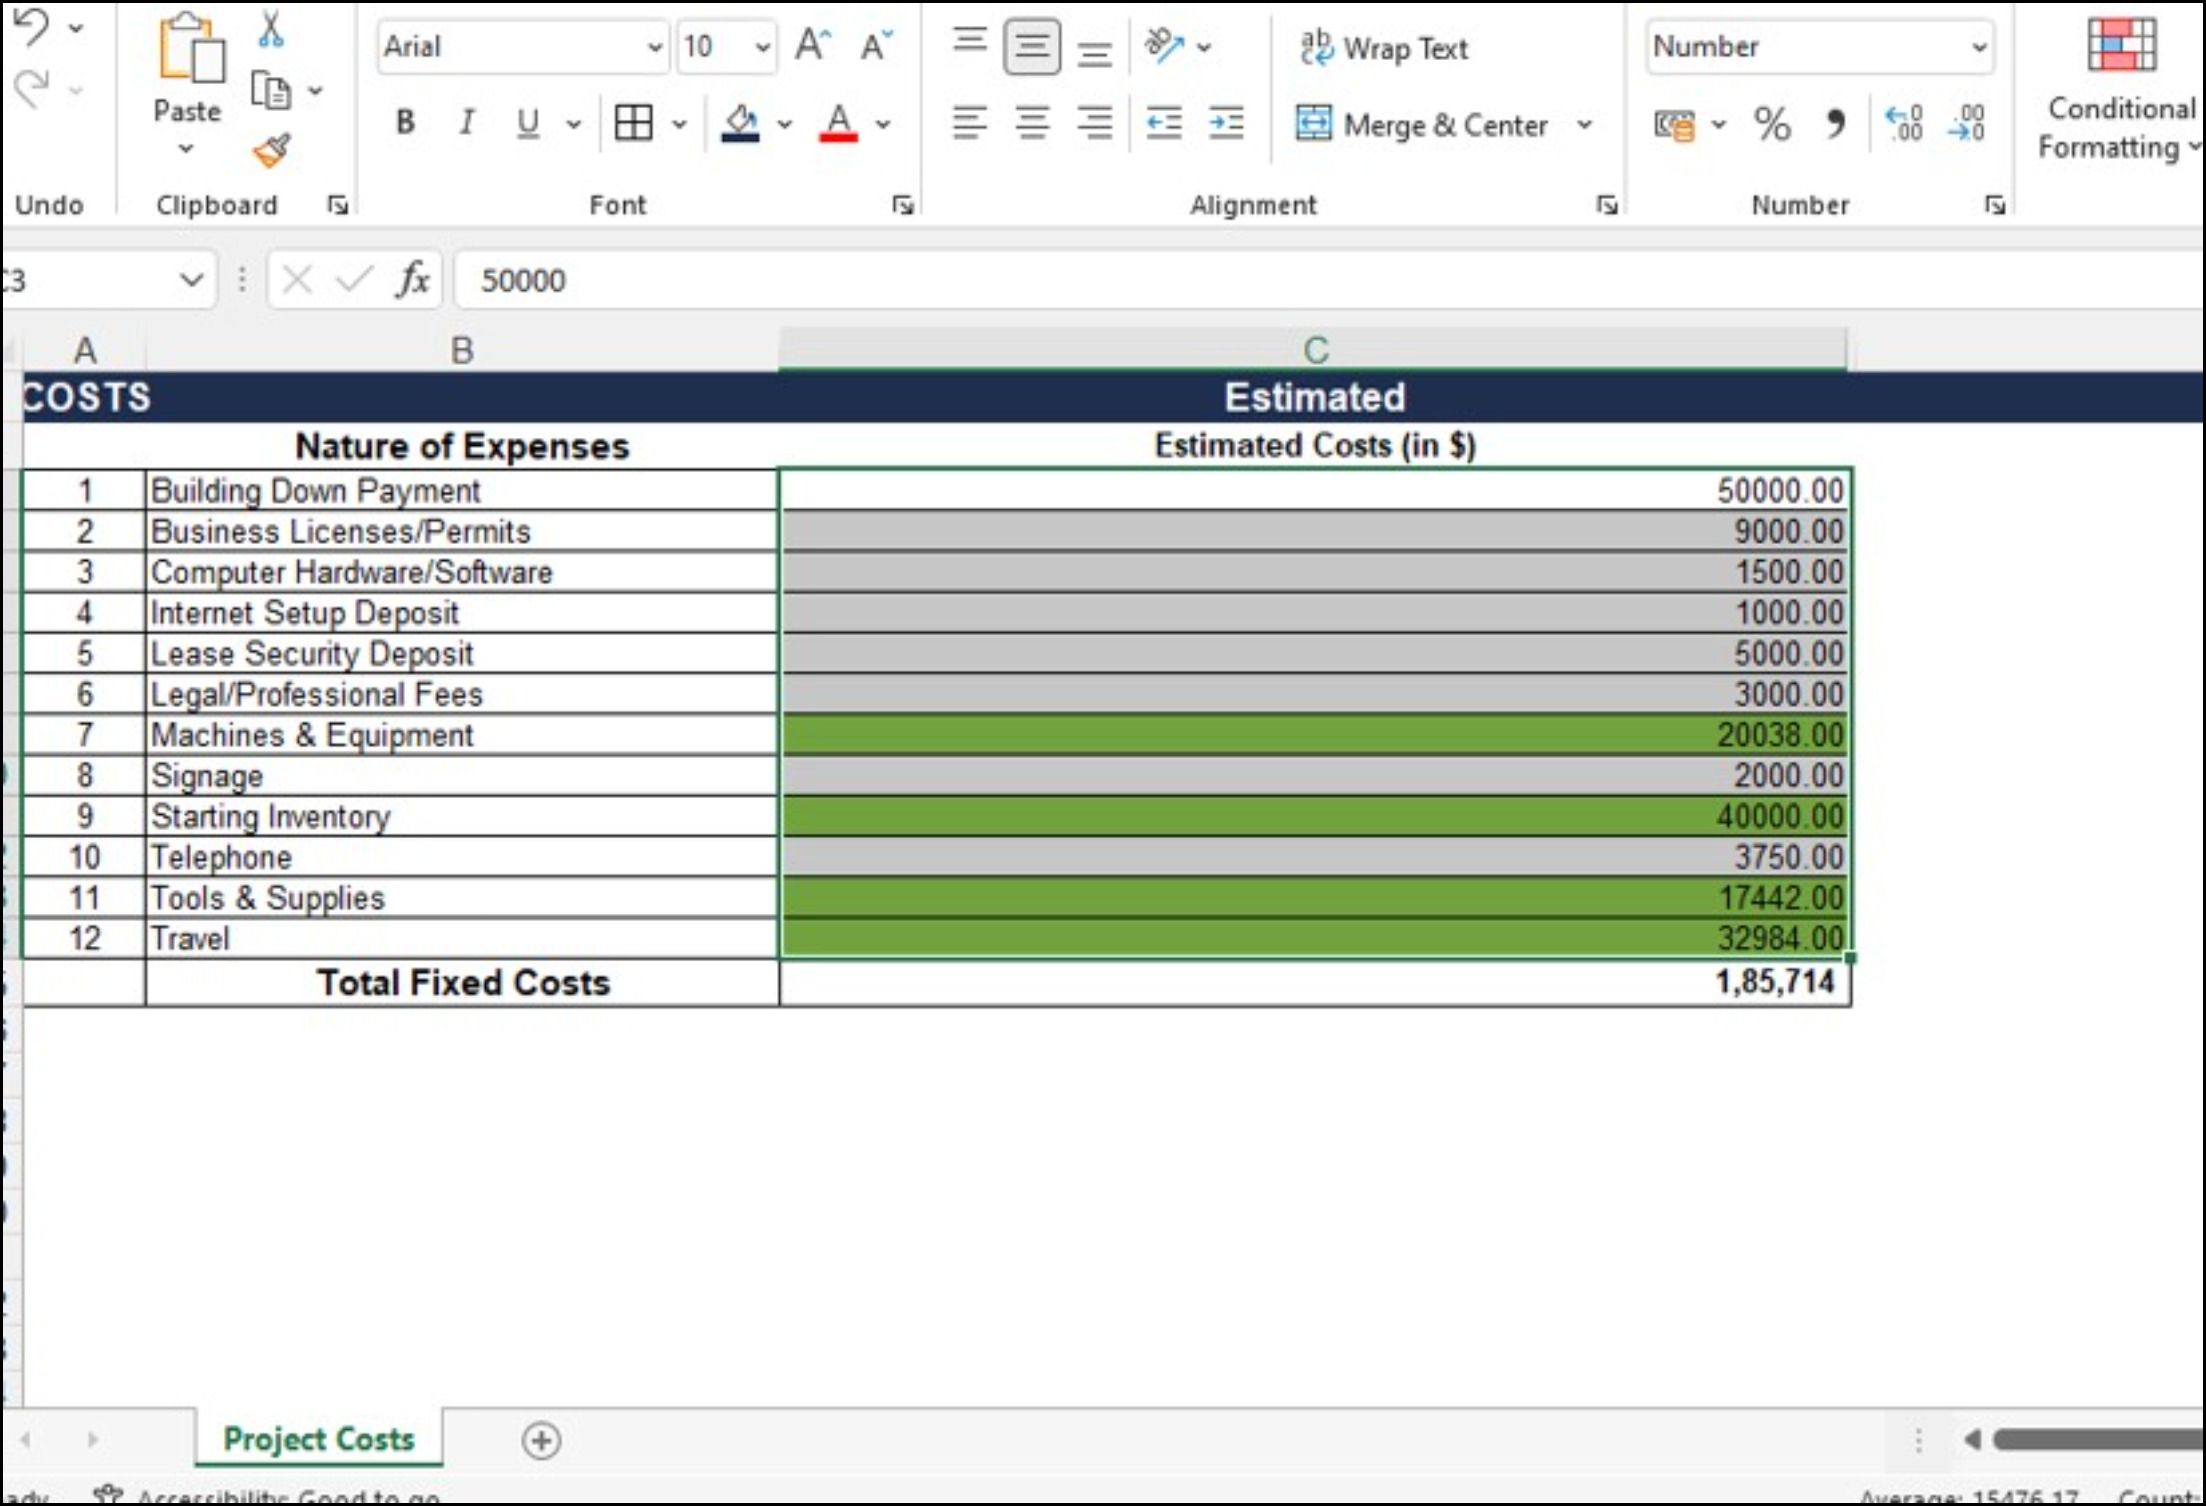Viewport: 2206px width, 1506px height.
Task: Expand the Number format dropdown
Action: (x=1978, y=47)
